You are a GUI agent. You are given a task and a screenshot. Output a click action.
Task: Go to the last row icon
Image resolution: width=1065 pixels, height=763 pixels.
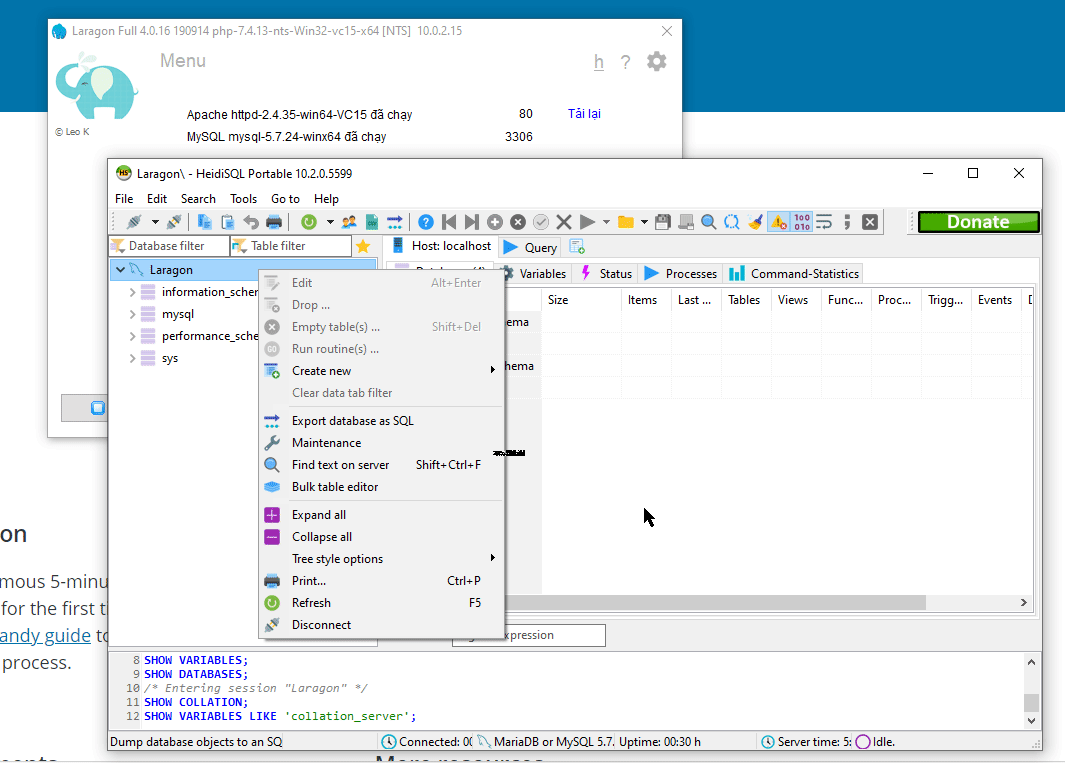(471, 221)
